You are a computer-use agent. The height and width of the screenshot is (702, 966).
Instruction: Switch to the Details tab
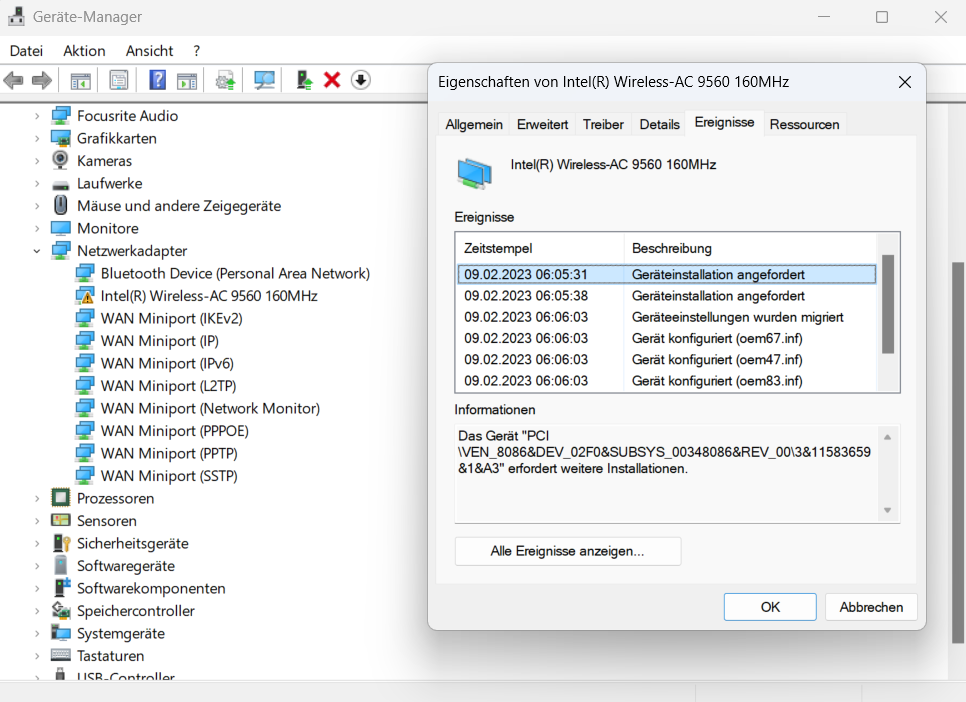point(659,124)
